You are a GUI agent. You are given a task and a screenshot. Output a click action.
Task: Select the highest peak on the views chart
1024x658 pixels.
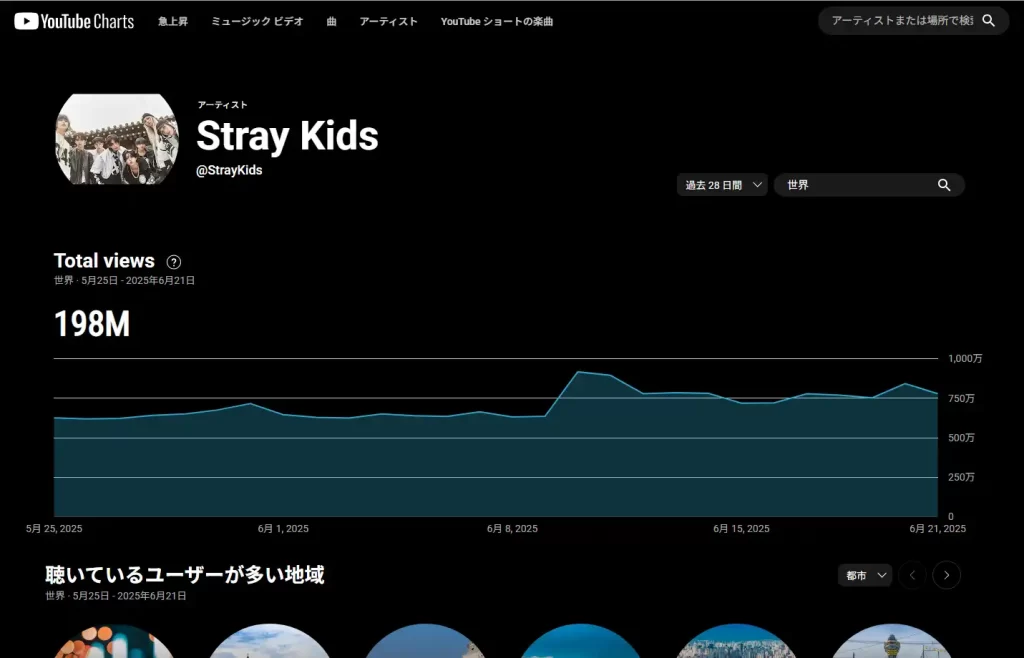(x=578, y=372)
